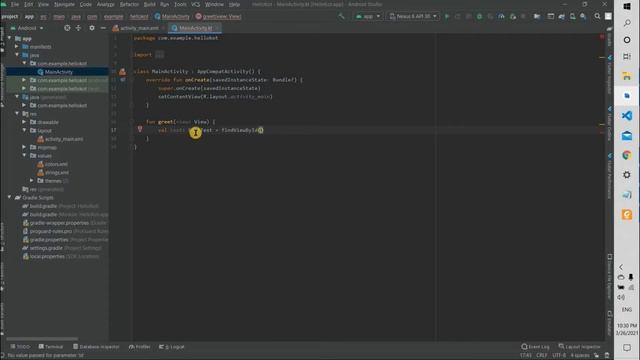This screenshot has width=640, height=360.
Task: Open the Database Inspector tool window
Action: pos(96,347)
